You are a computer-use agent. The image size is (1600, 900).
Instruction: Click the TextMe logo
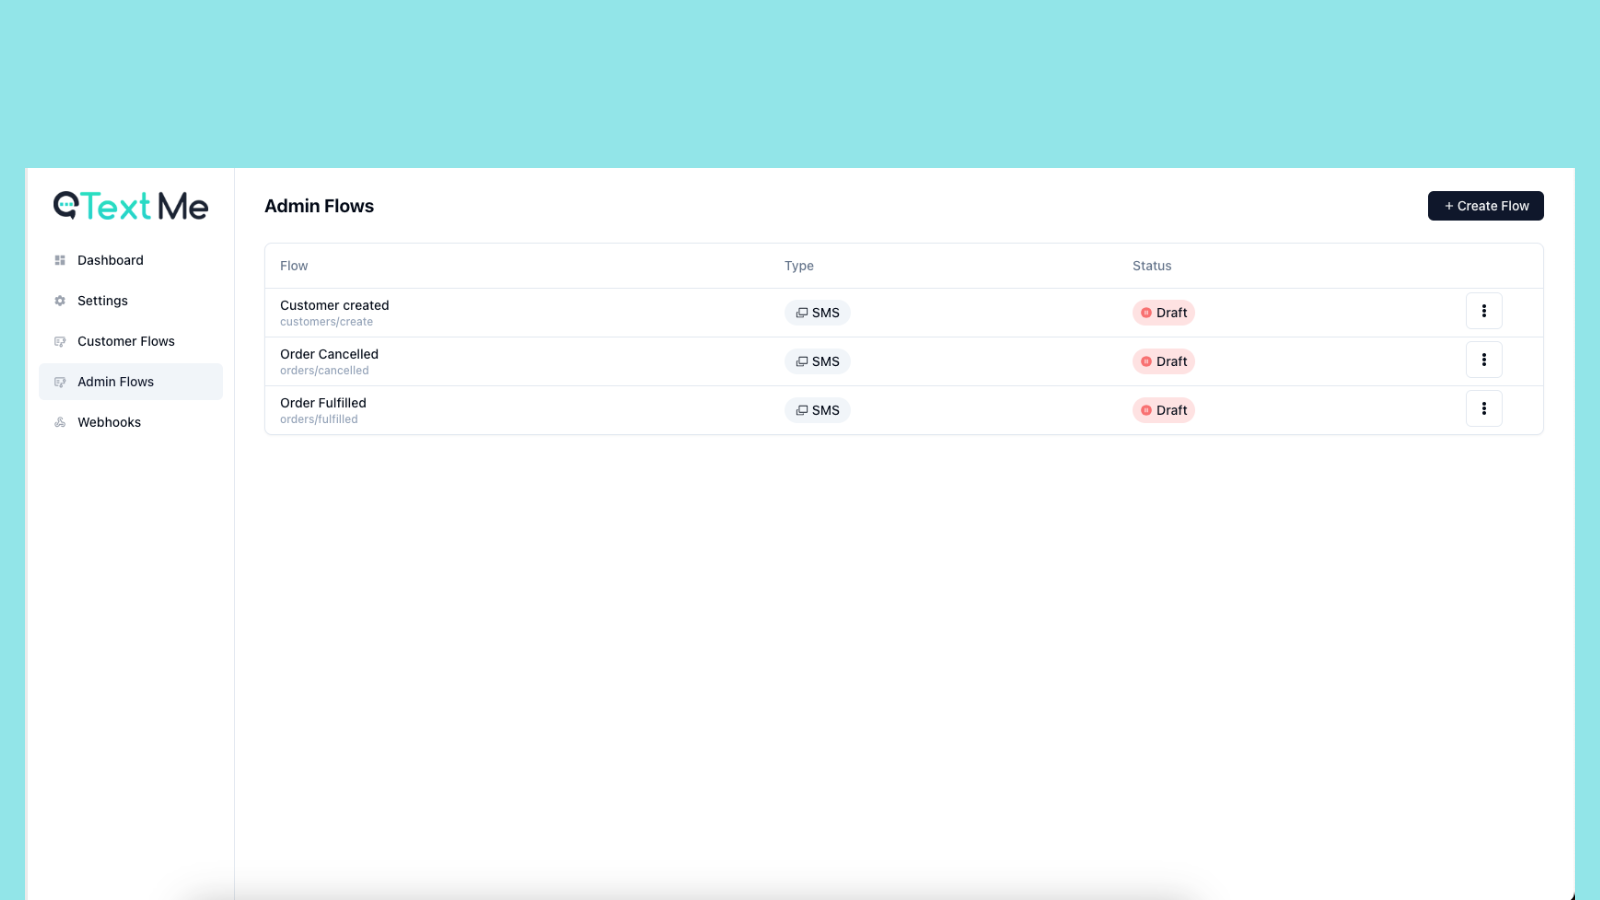(x=131, y=206)
